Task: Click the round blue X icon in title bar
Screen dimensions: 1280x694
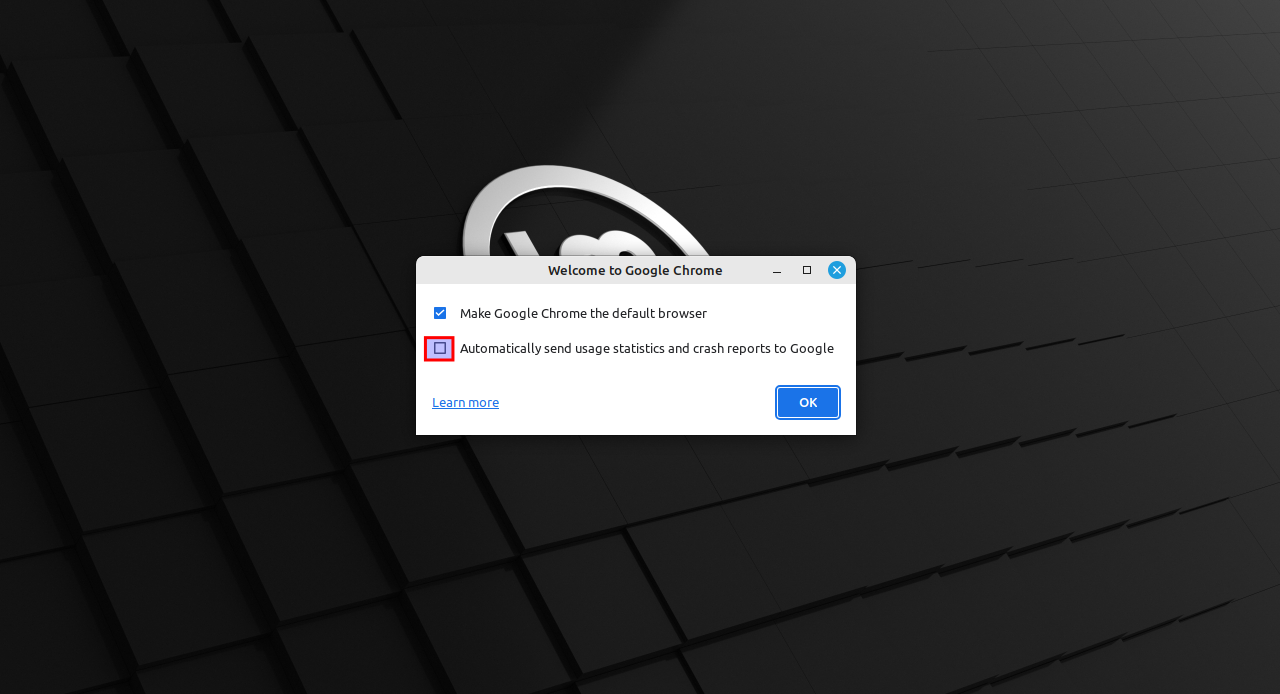Action: (837, 270)
